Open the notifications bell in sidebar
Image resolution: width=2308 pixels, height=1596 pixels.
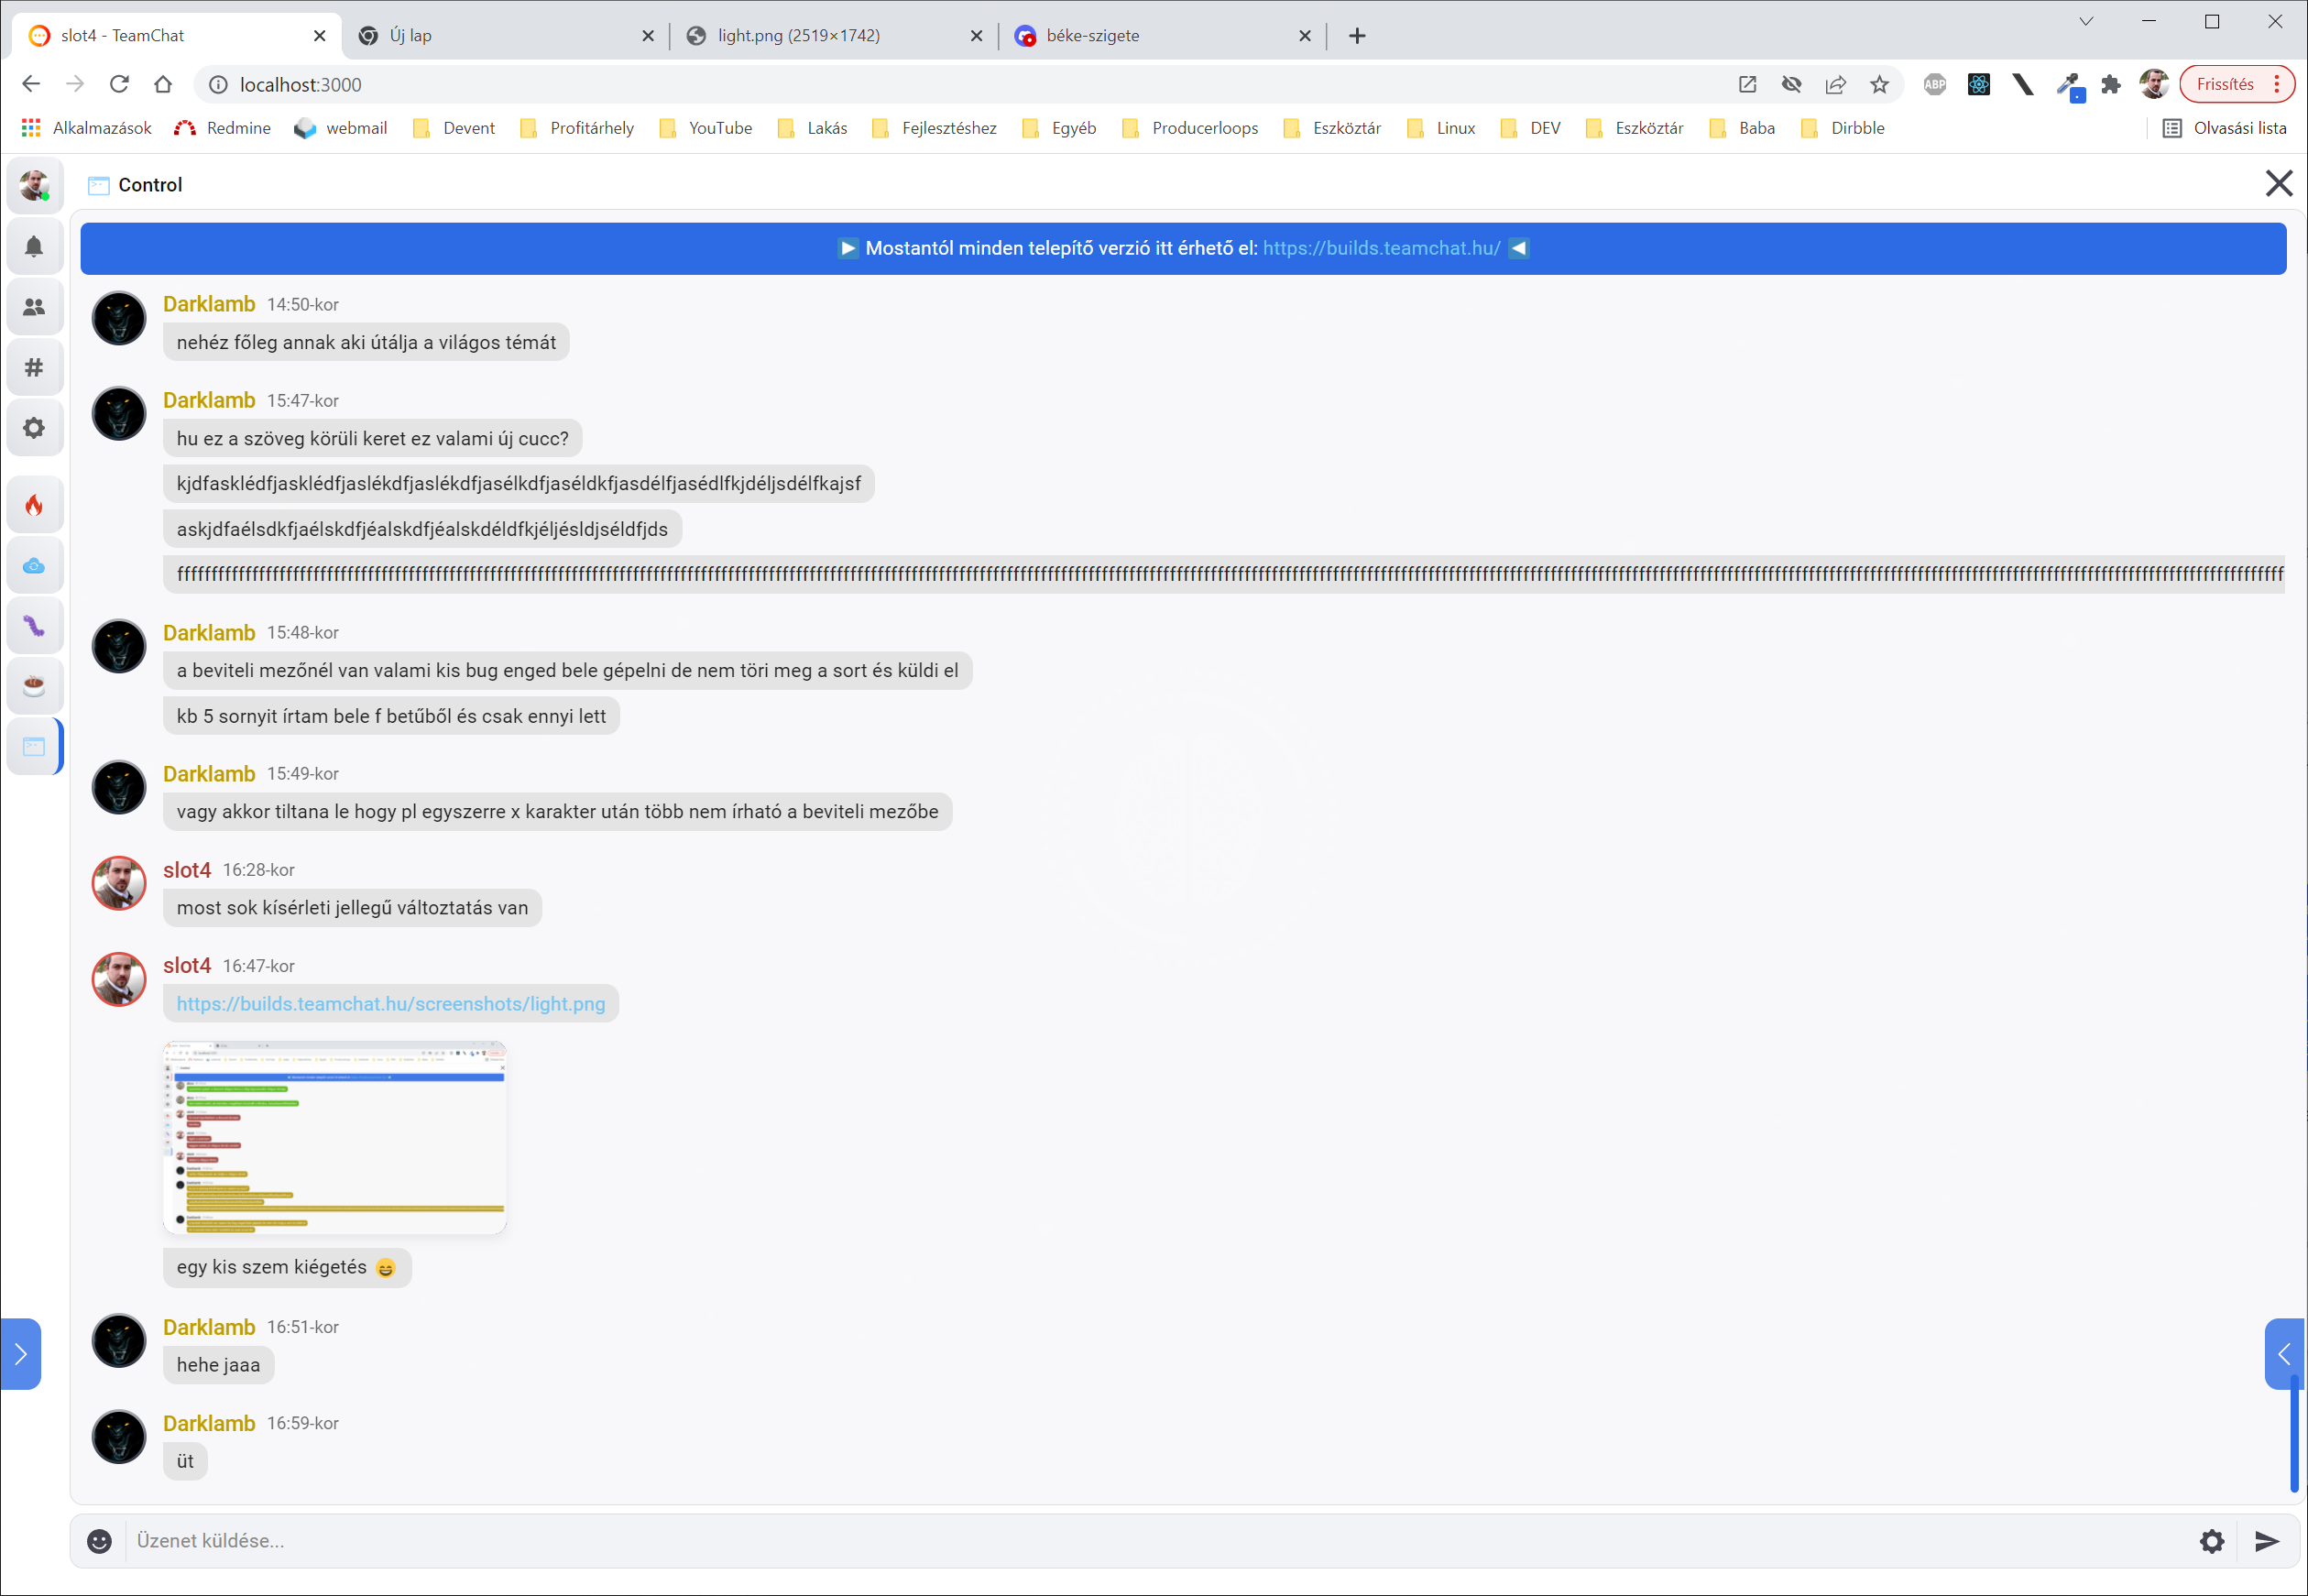[34, 246]
